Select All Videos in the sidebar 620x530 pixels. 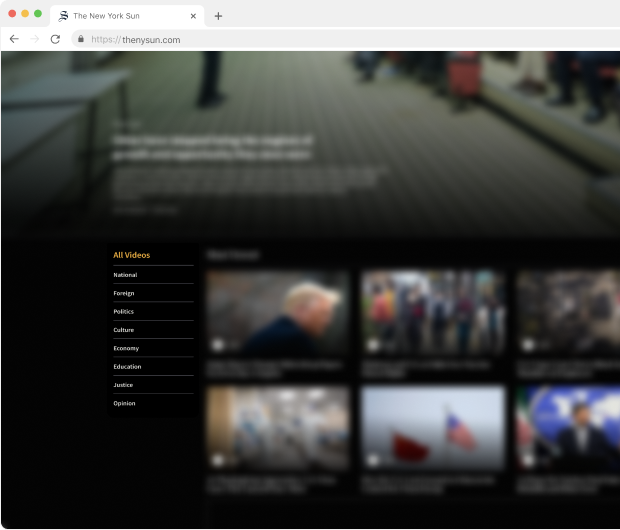tap(132, 255)
